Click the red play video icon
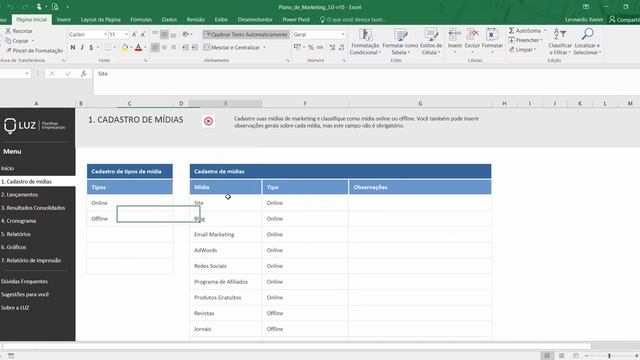640x360 pixels. 209,121
